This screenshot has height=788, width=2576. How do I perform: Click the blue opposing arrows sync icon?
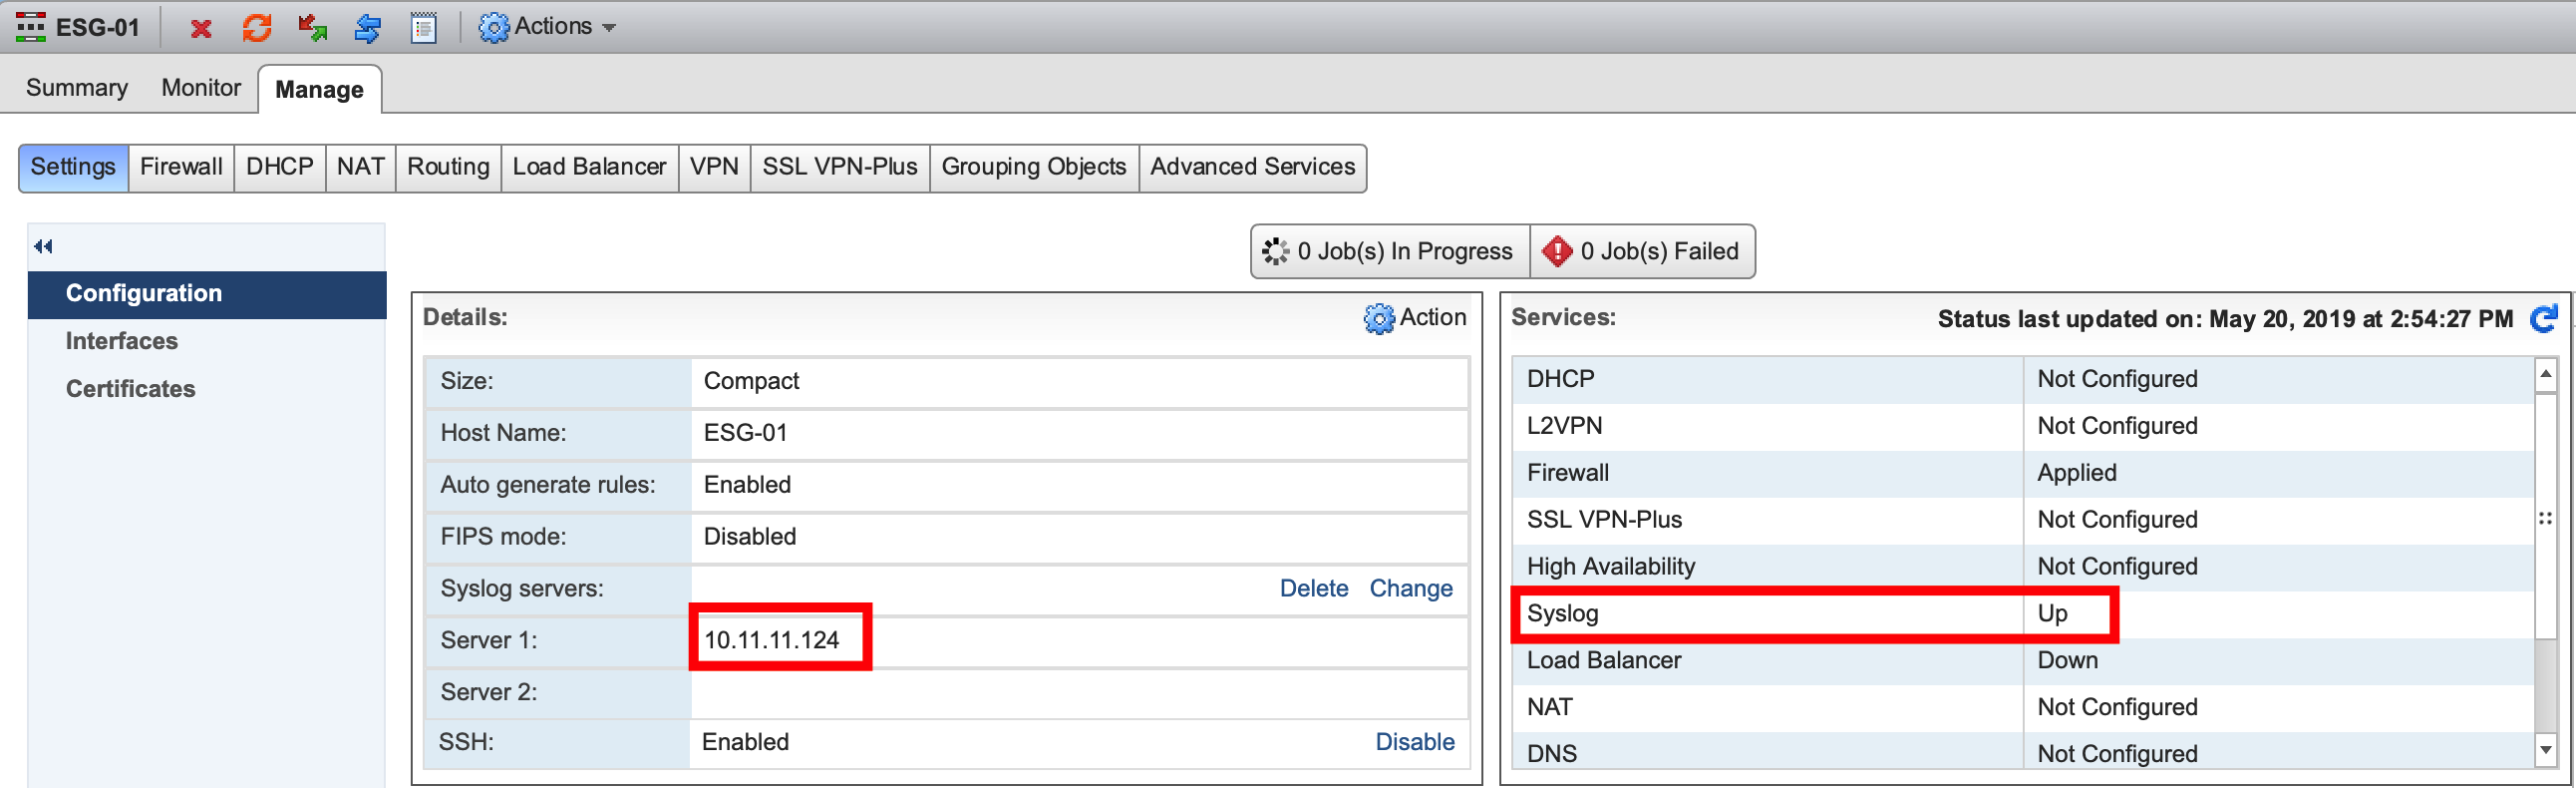pos(368,28)
